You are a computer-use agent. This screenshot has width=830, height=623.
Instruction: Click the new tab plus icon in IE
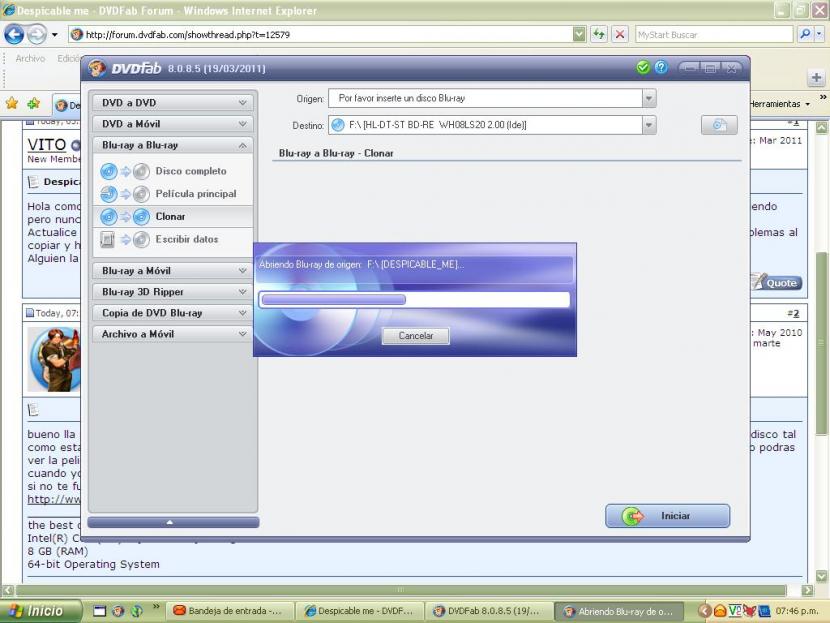click(816, 78)
